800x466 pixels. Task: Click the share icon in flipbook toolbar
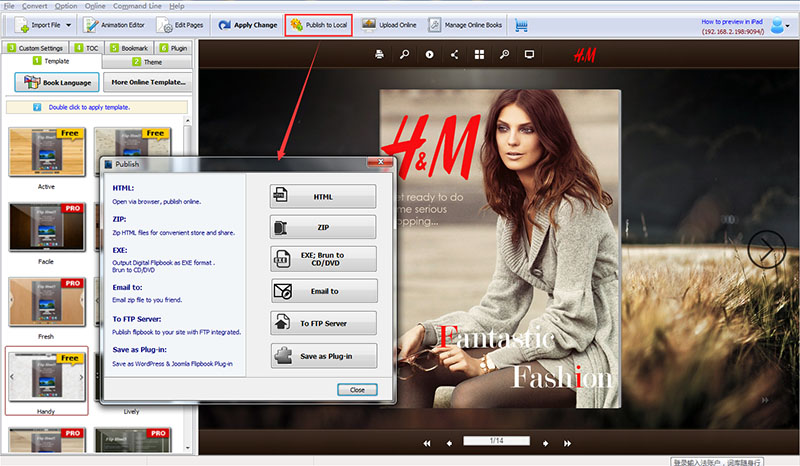point(454,54)
